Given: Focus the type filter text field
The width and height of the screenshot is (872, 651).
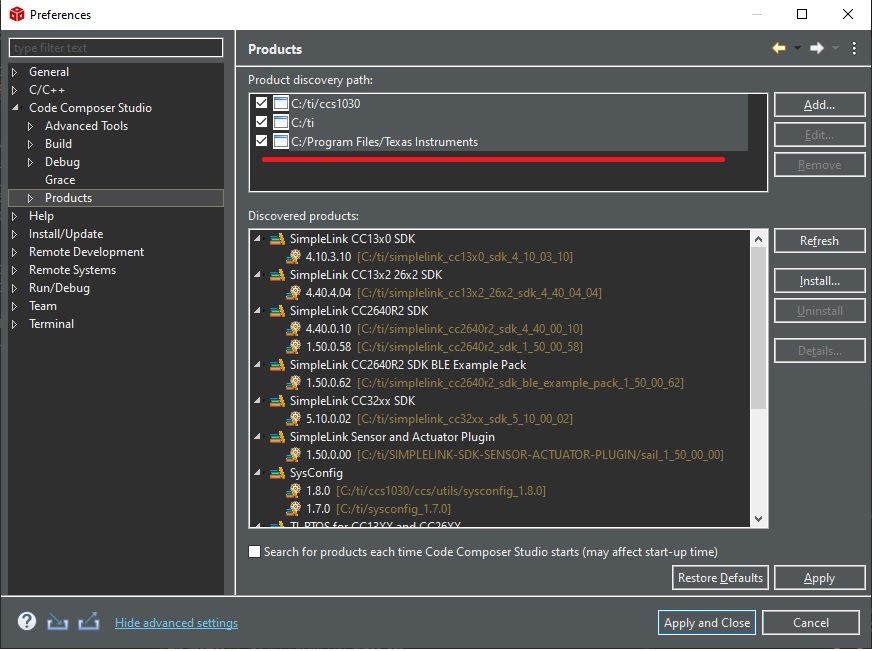Looking at the screenshot, I should pyautogui.click(x=116, y=48).
